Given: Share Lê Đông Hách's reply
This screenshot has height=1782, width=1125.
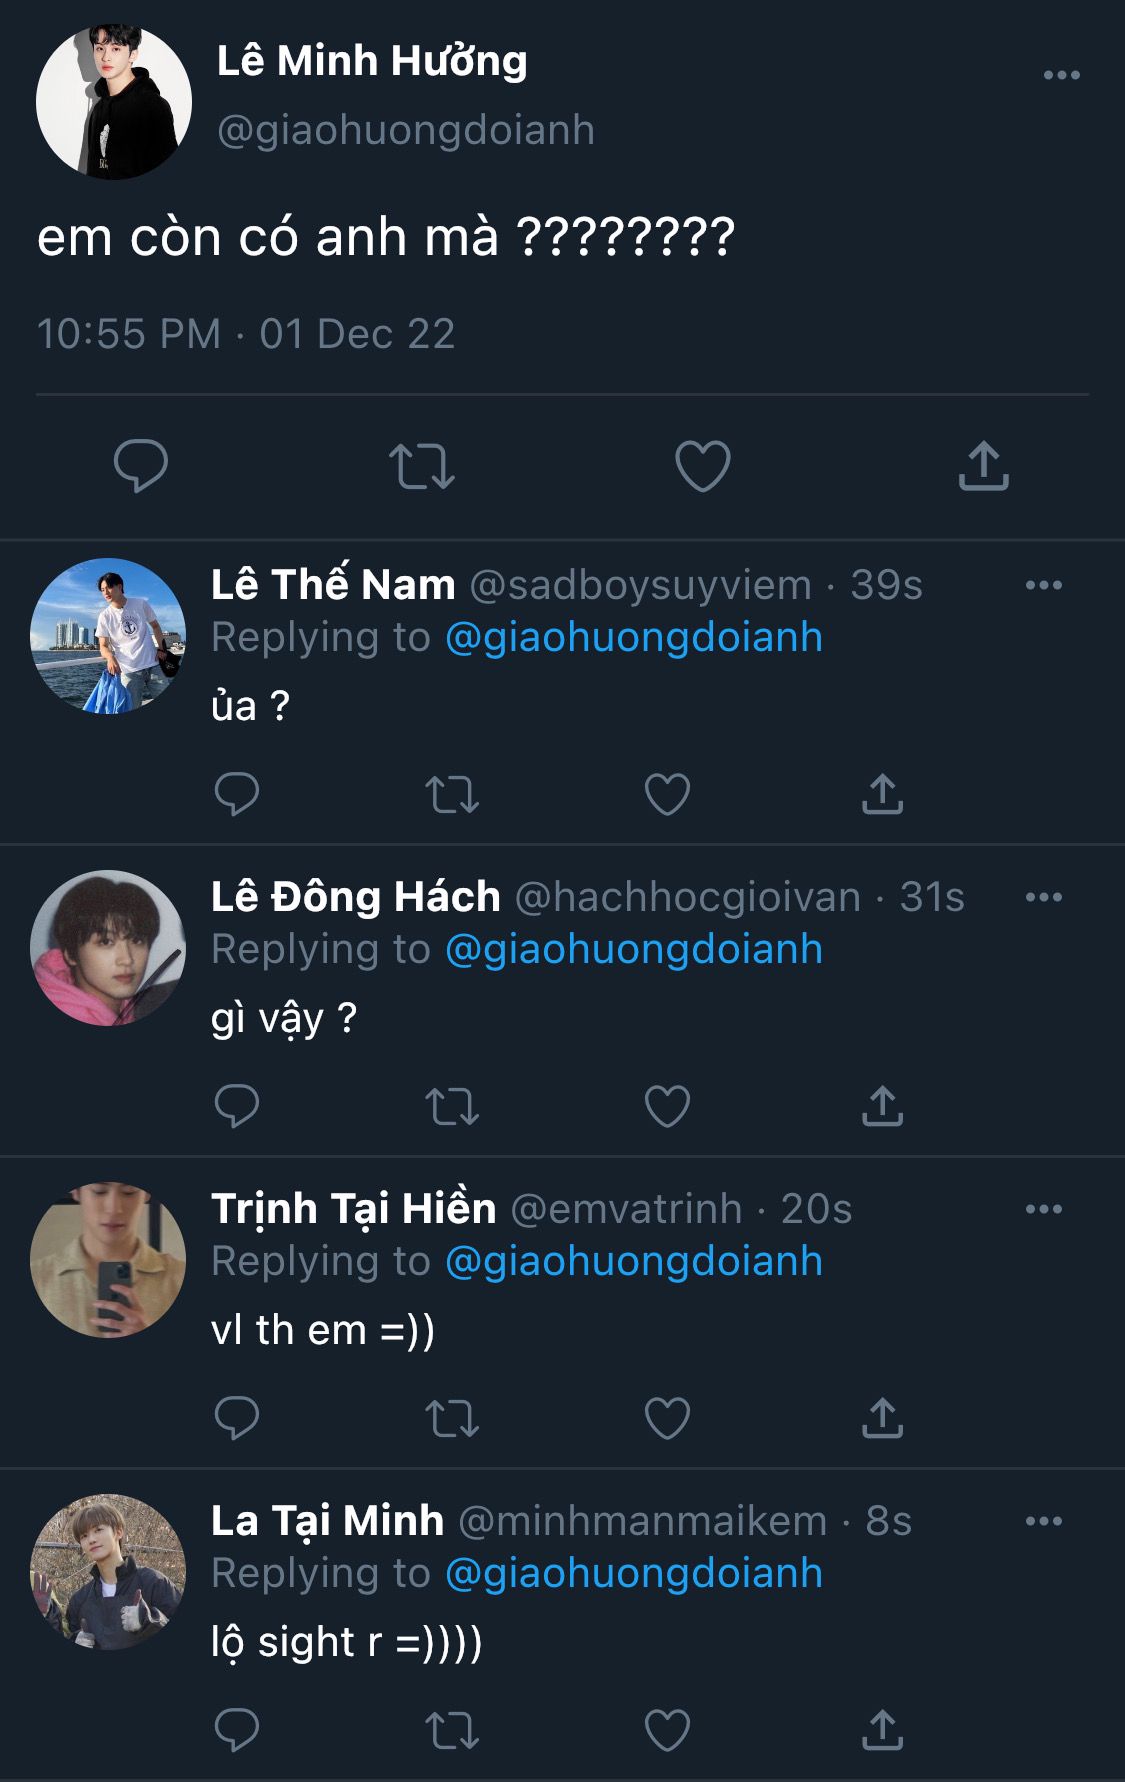Looking at the screenshot, I should pos(882,1107).
